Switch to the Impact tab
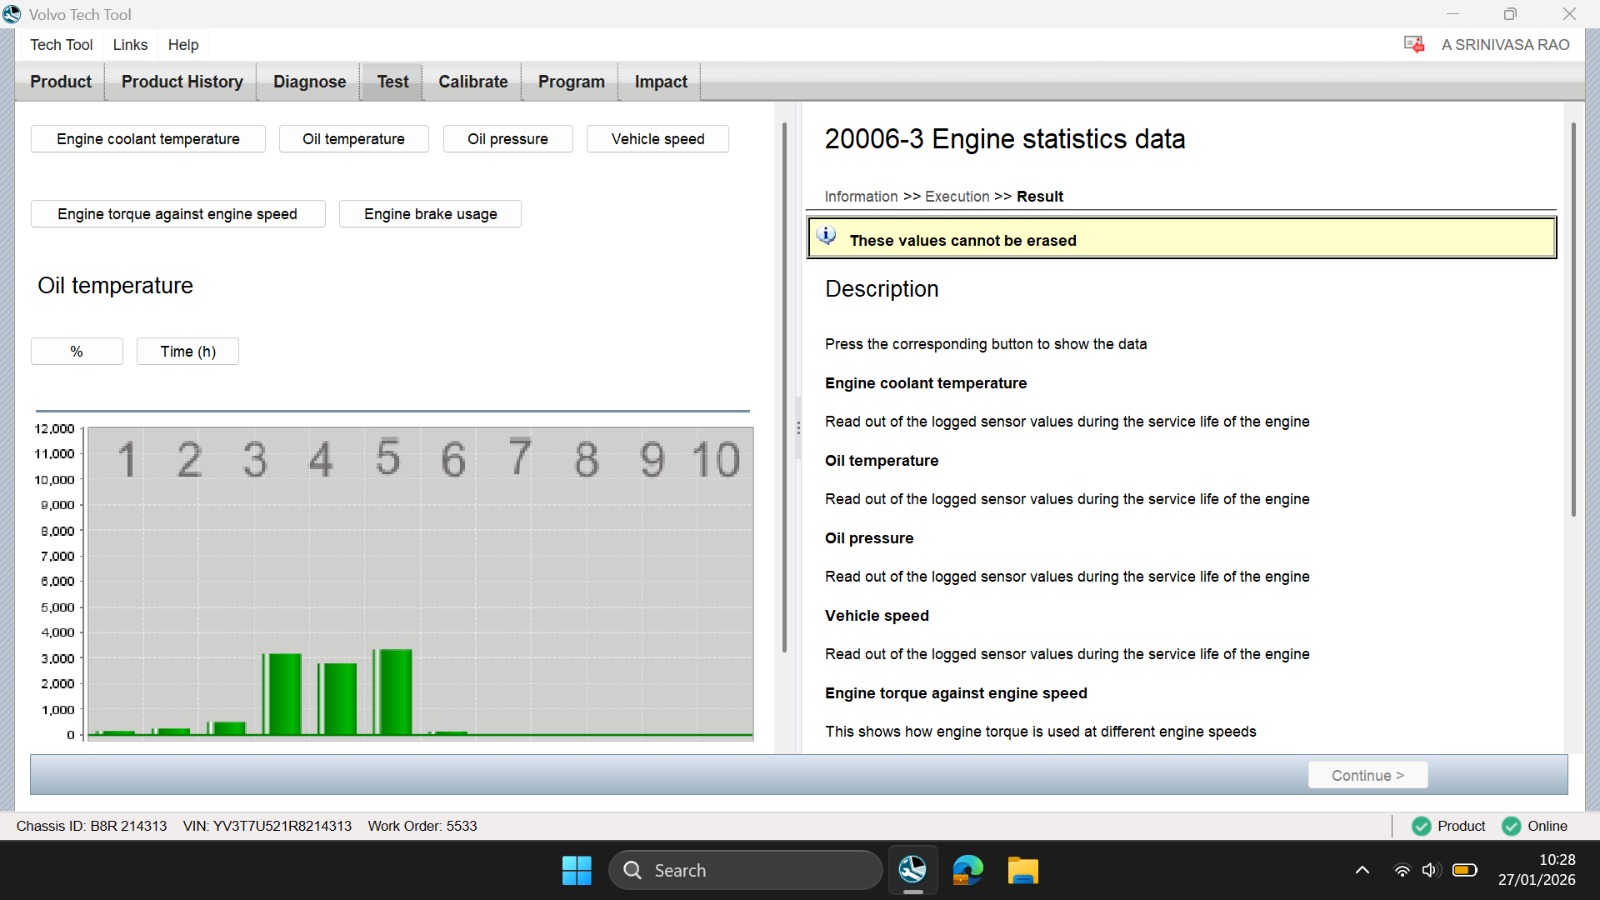The width and height of the screenshot is (1600, 900). point(661,82)
